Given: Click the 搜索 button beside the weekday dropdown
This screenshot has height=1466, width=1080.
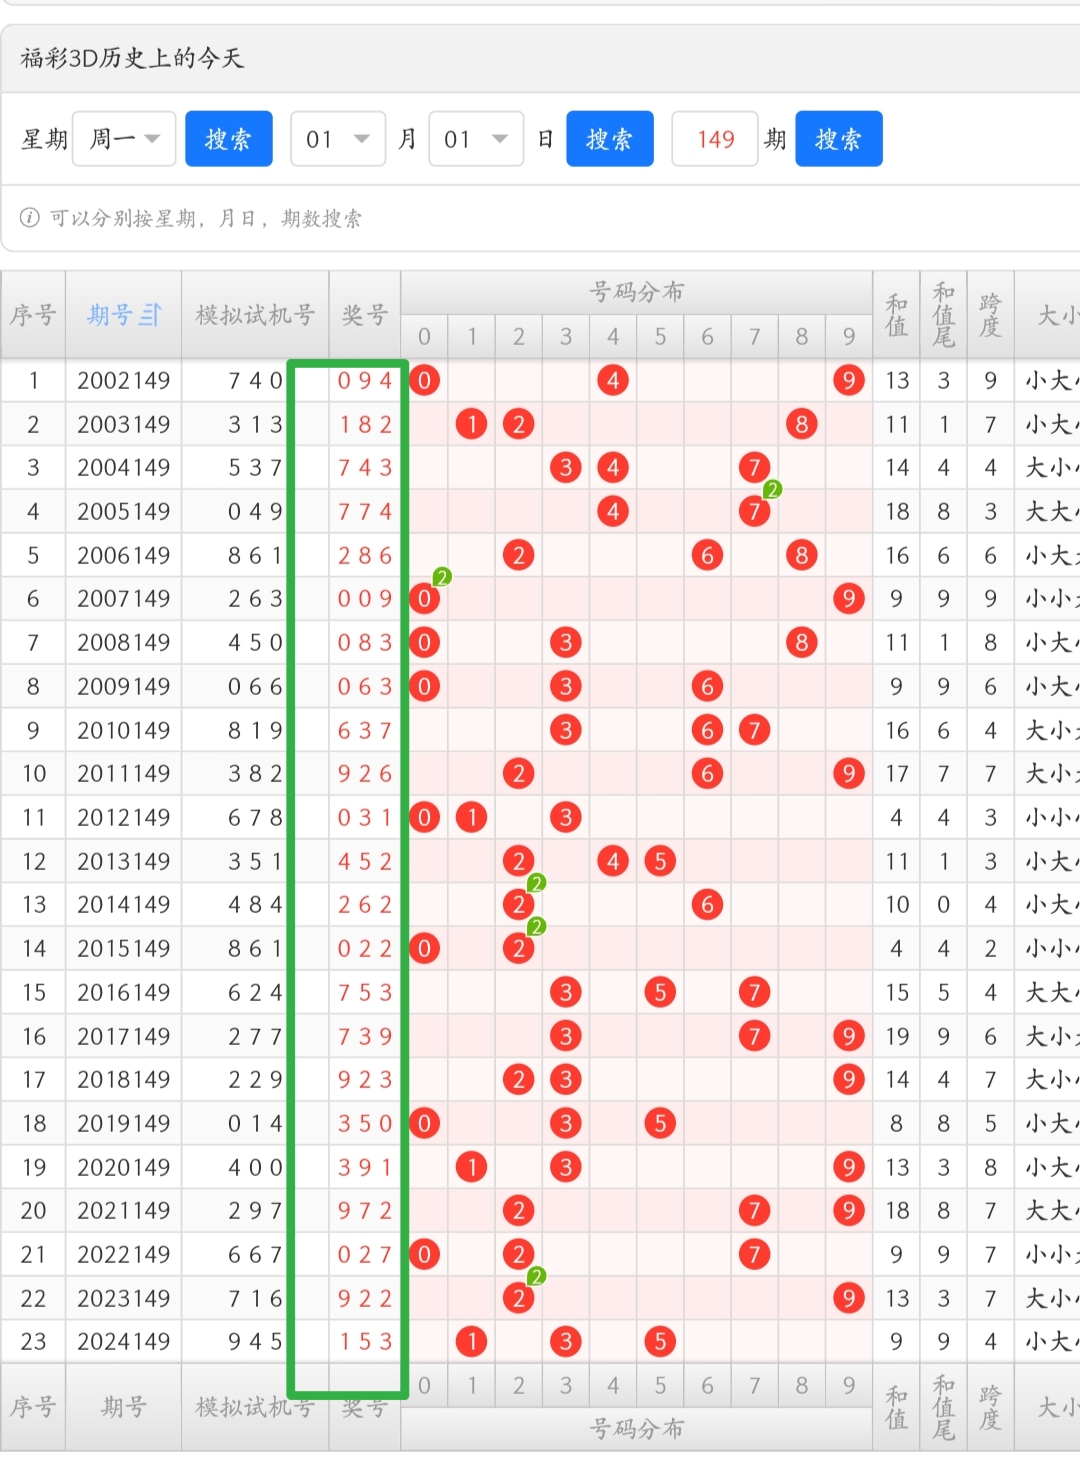Looking at the screenshot, I should 229,139.
